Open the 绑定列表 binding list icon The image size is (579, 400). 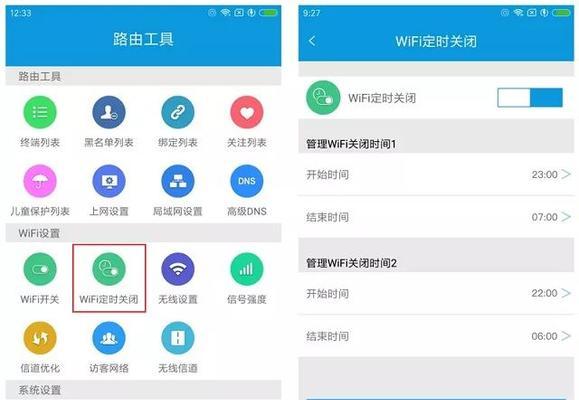178,112
